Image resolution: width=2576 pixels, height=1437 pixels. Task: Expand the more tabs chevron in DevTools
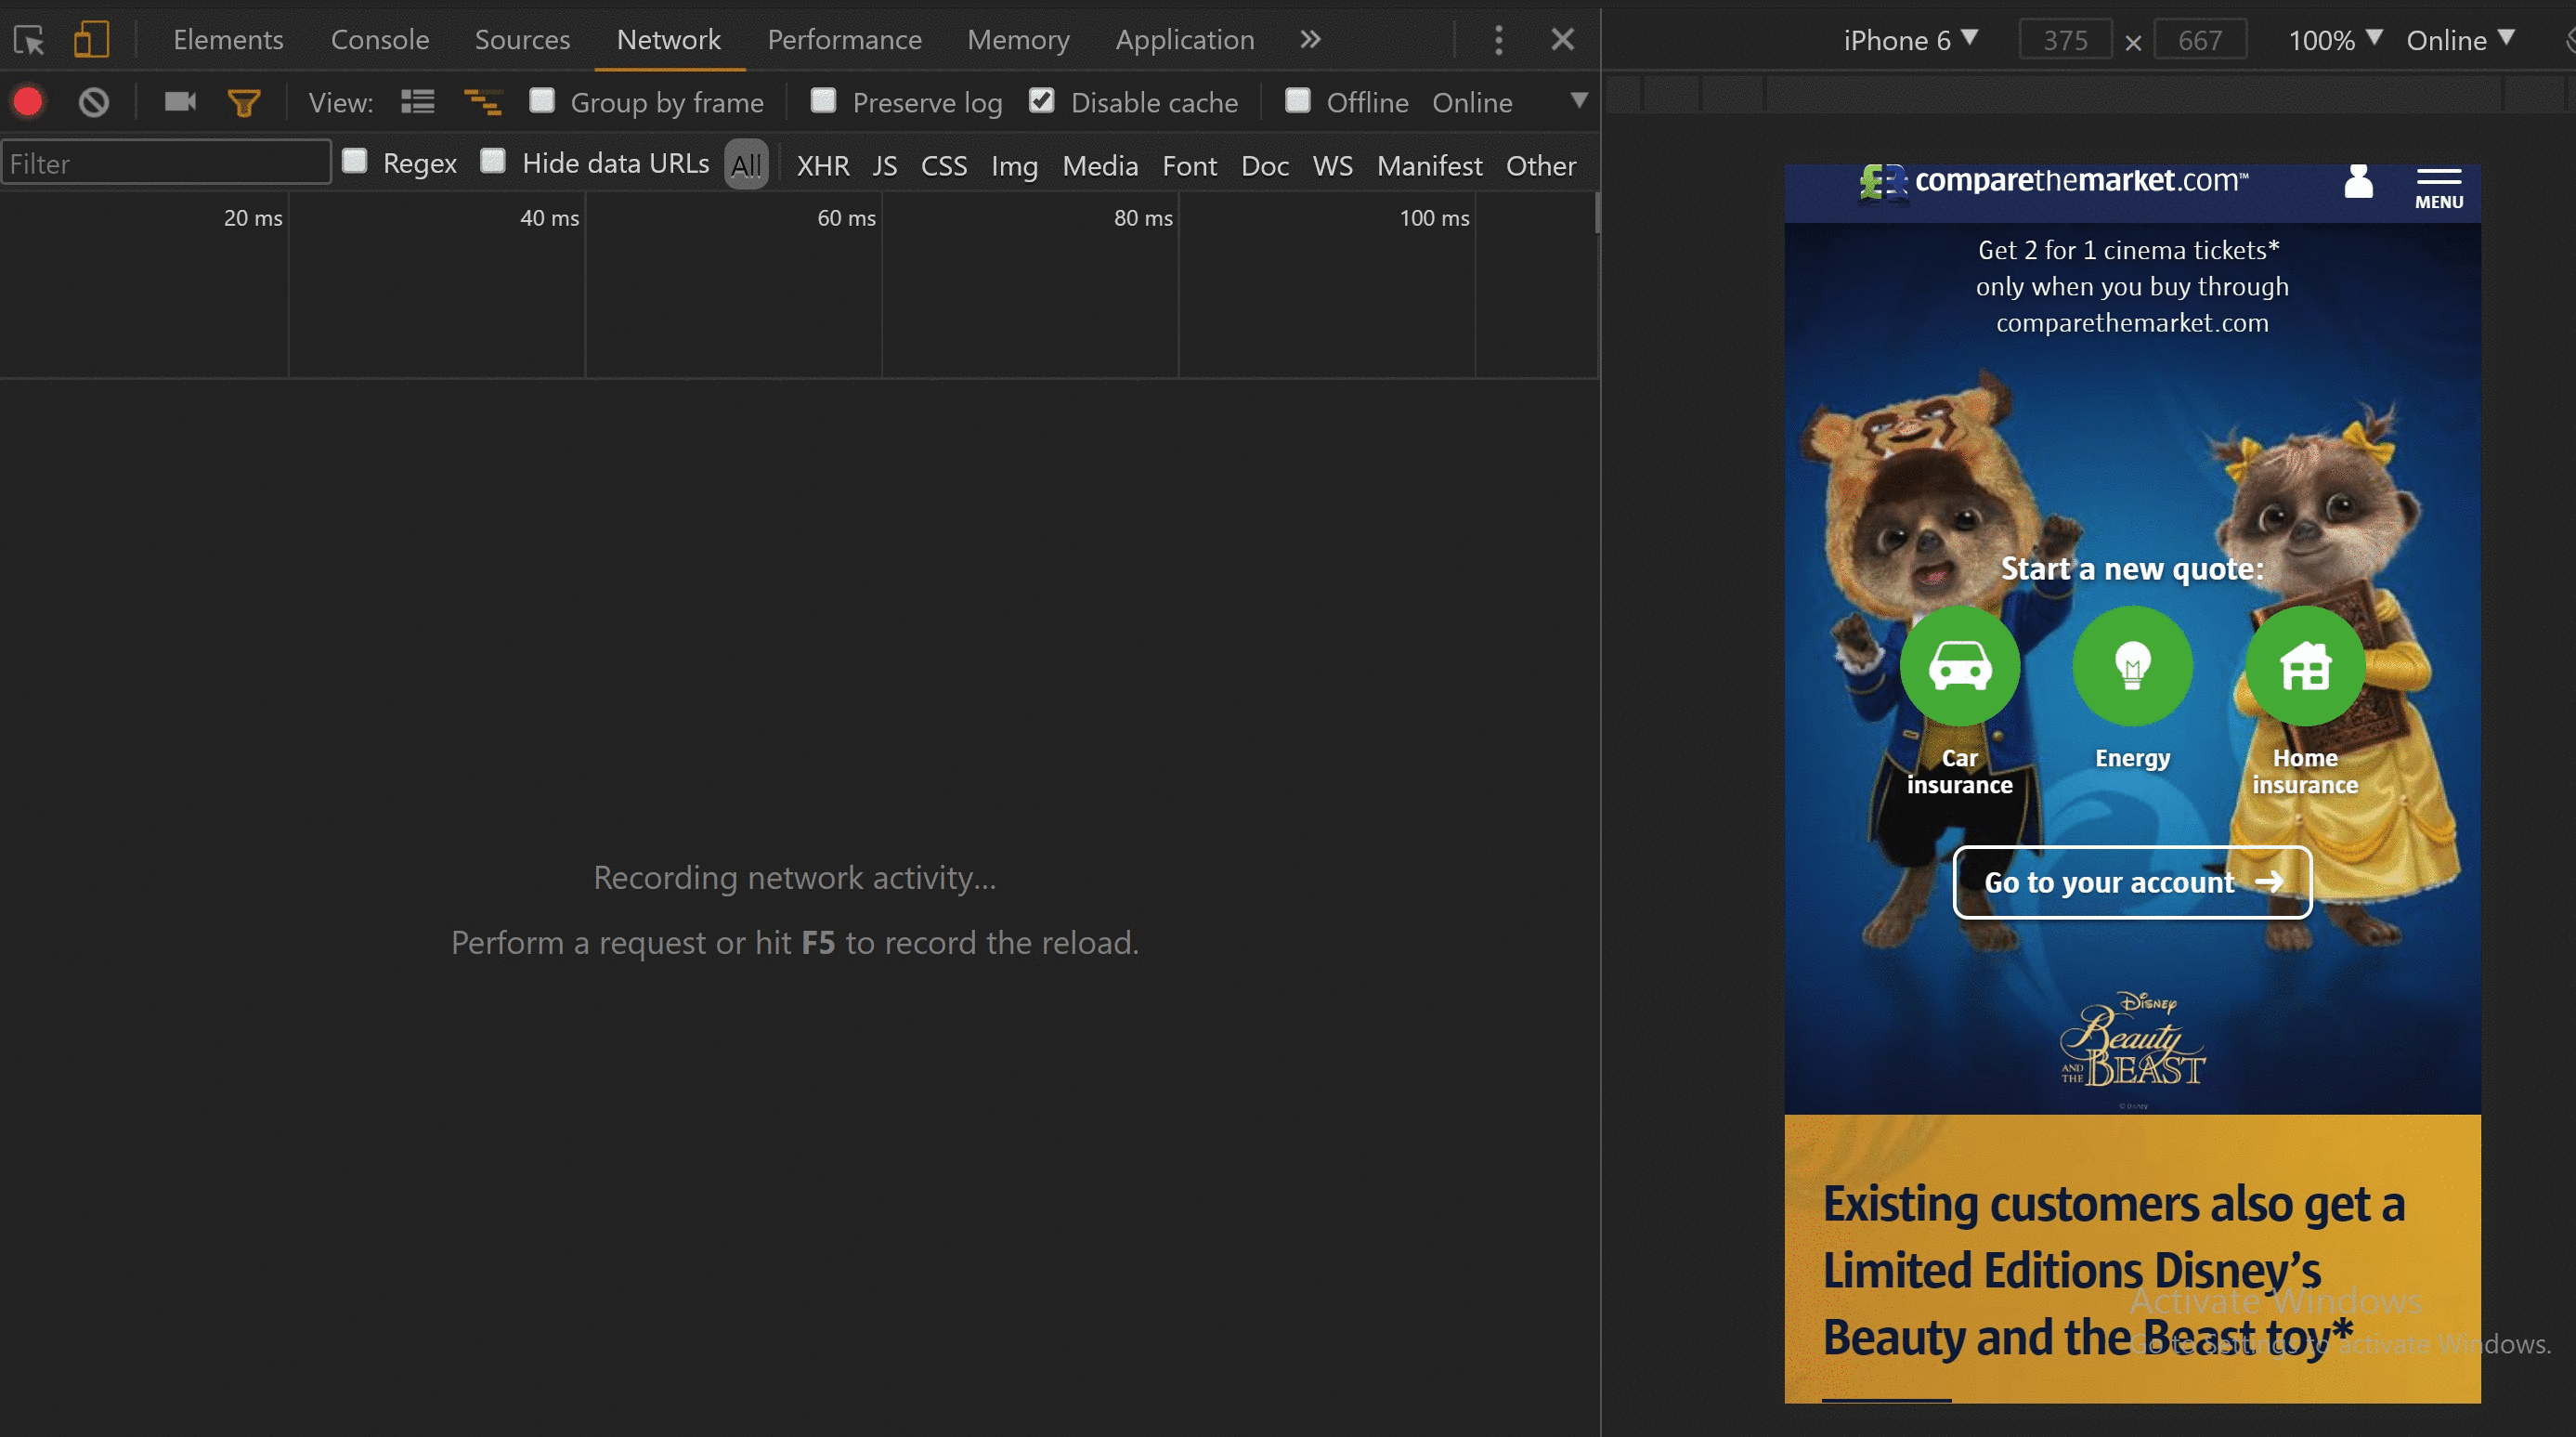[1310, 40]
